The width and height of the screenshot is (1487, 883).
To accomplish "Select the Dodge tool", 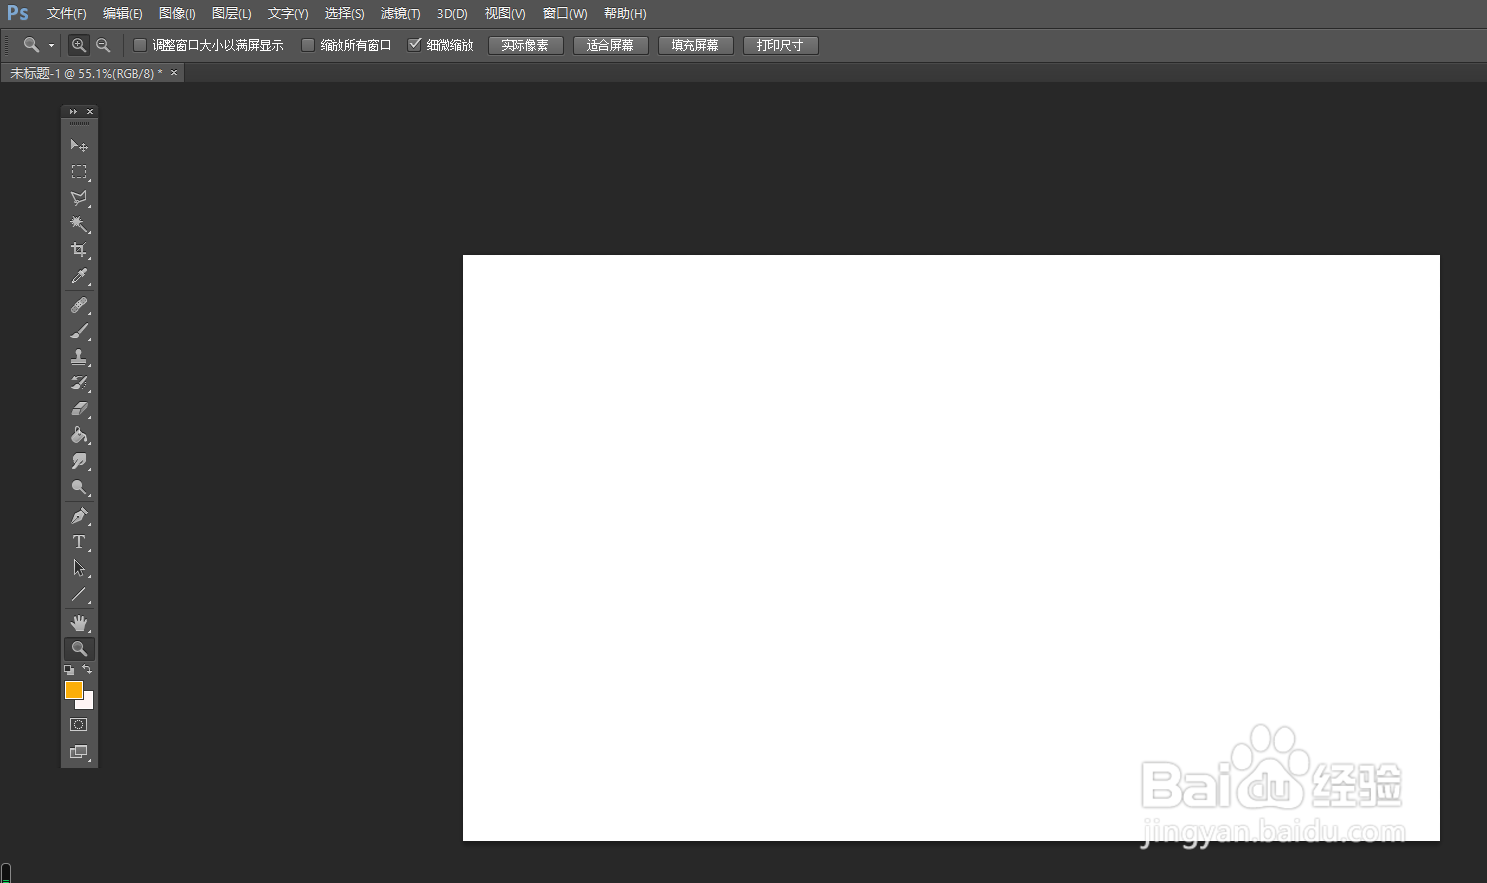I will click(79, 487).
